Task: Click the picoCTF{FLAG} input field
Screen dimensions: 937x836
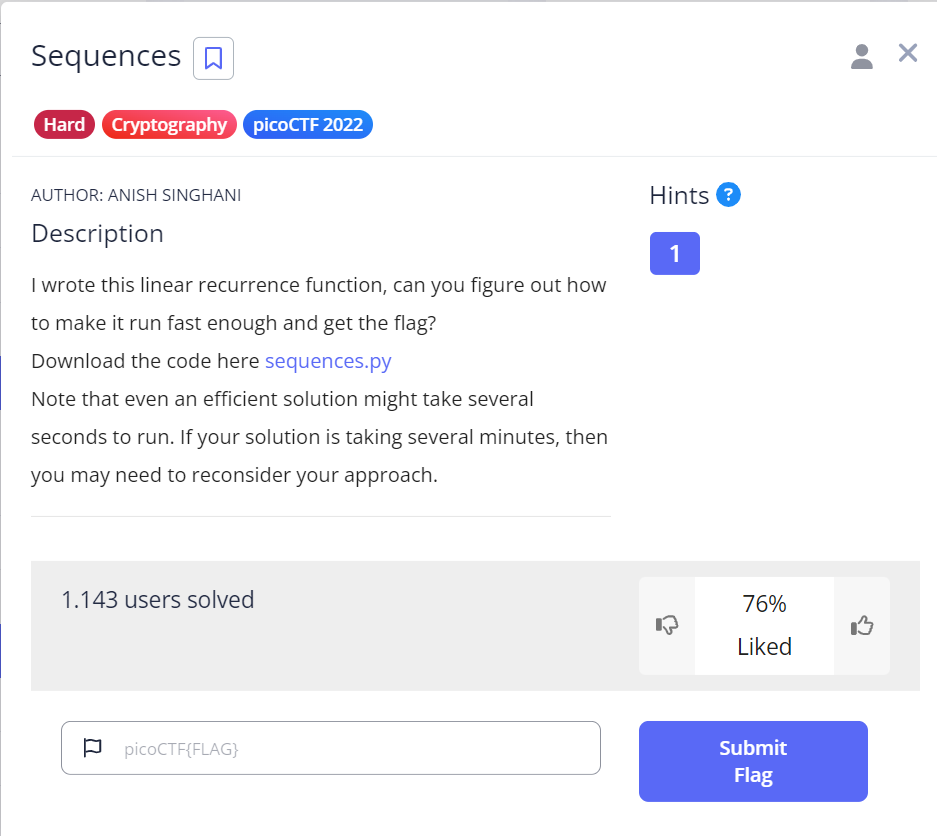Action: coord(330,748)
